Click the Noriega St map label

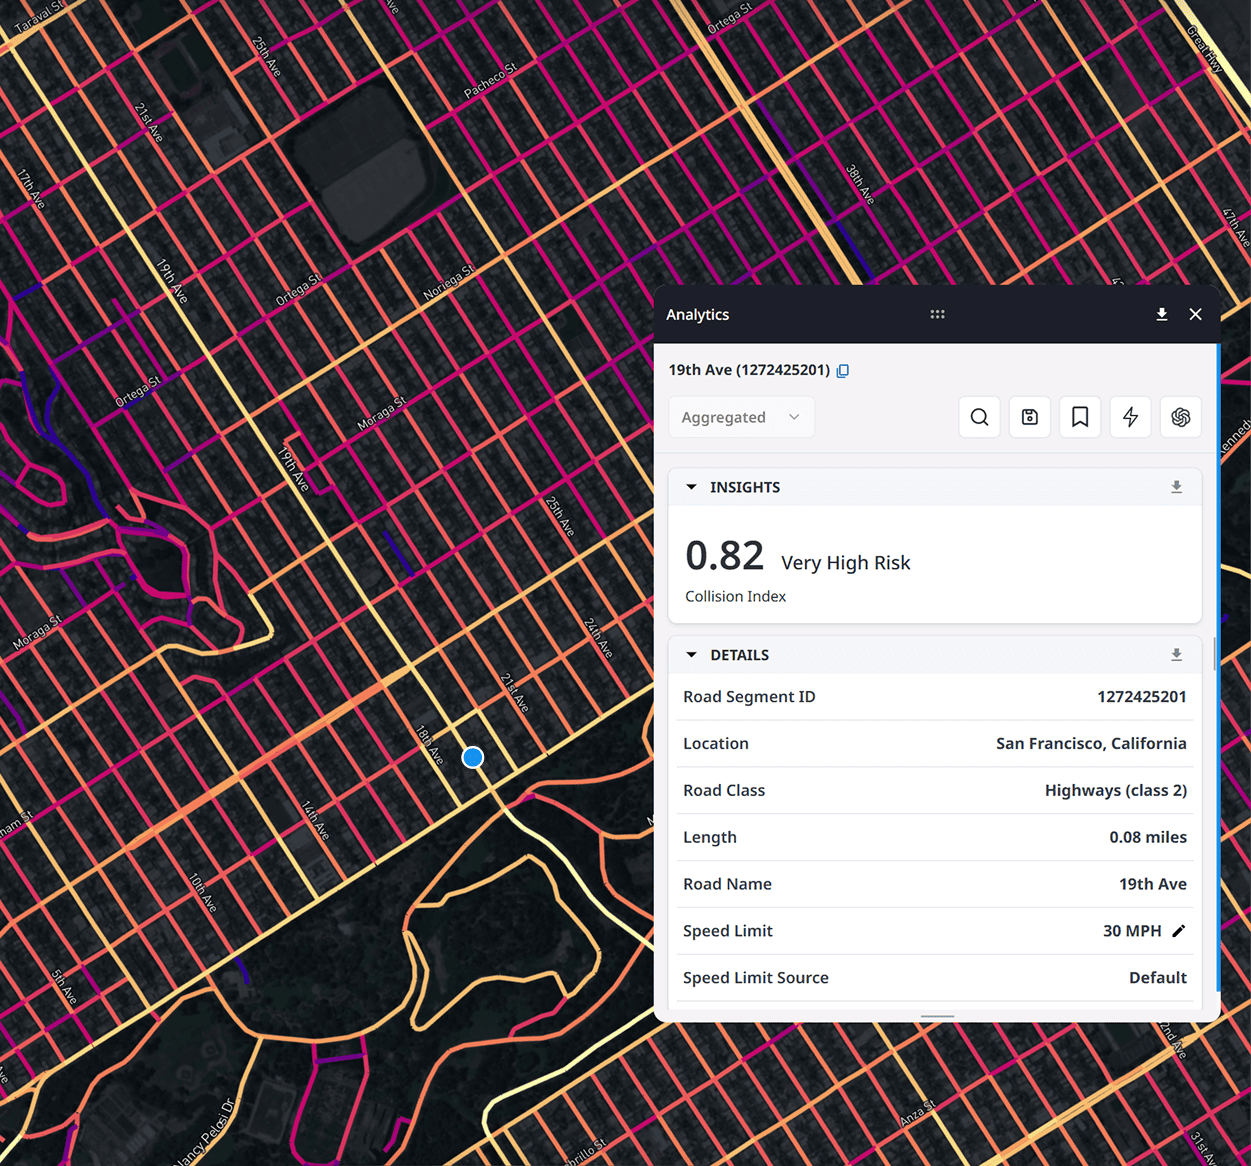tap(449, 284)
